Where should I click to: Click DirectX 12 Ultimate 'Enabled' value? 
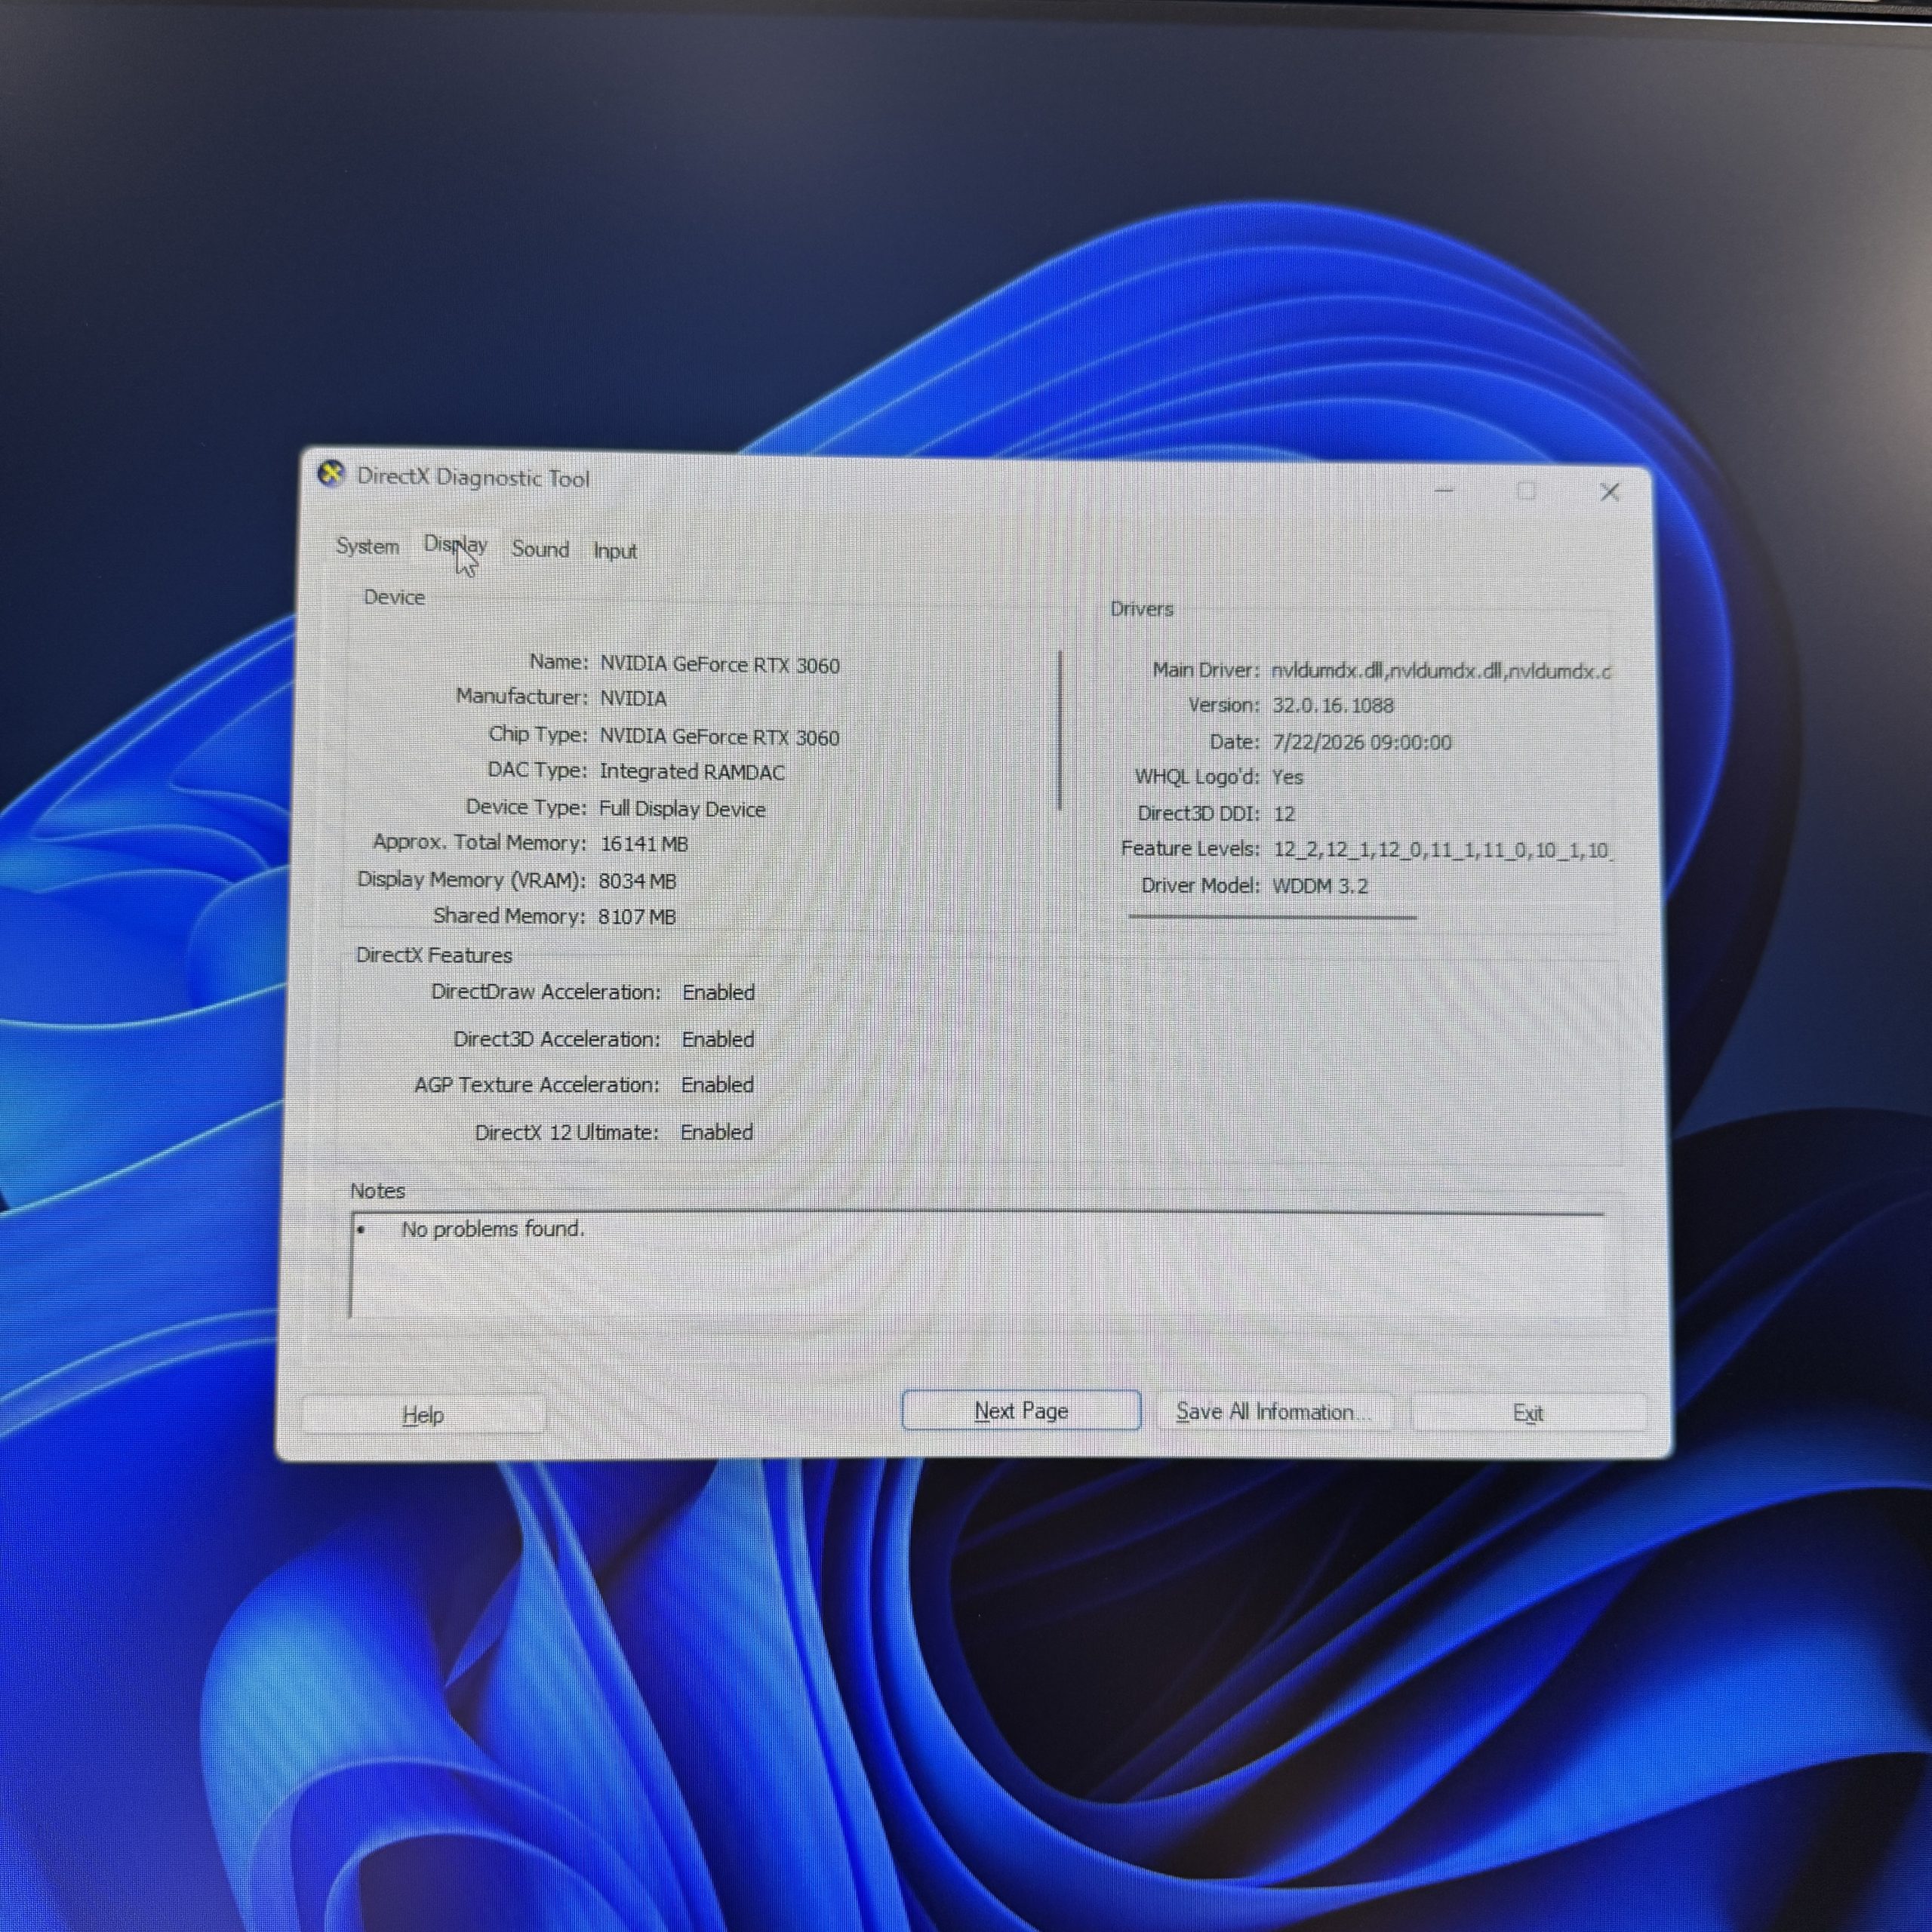coord(716,1132)
